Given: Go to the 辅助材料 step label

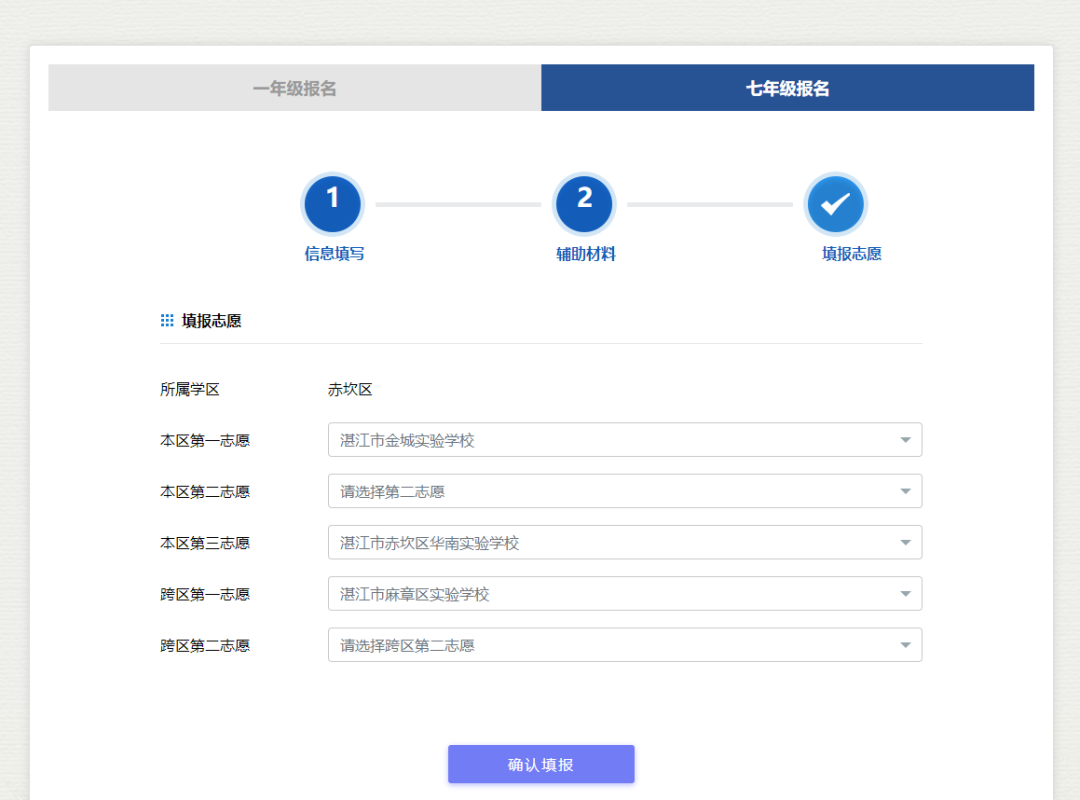Looking at the screenshot, I should [x=586, y=254].
